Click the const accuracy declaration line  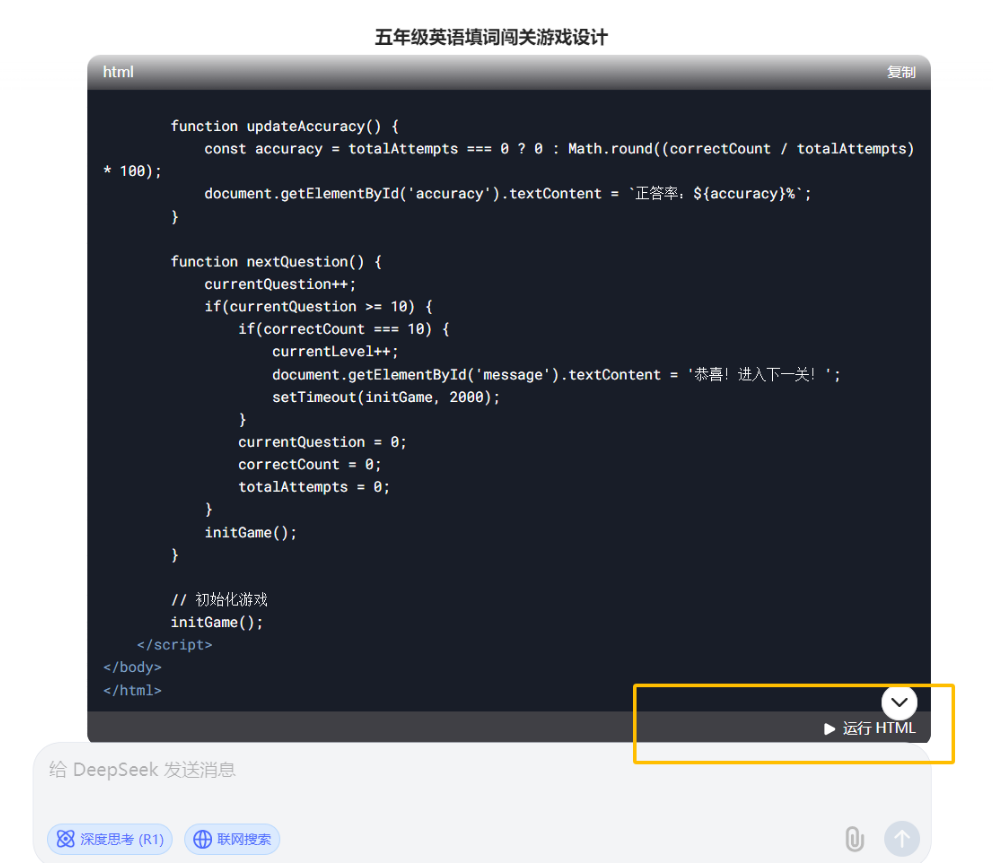coord(509,160)
